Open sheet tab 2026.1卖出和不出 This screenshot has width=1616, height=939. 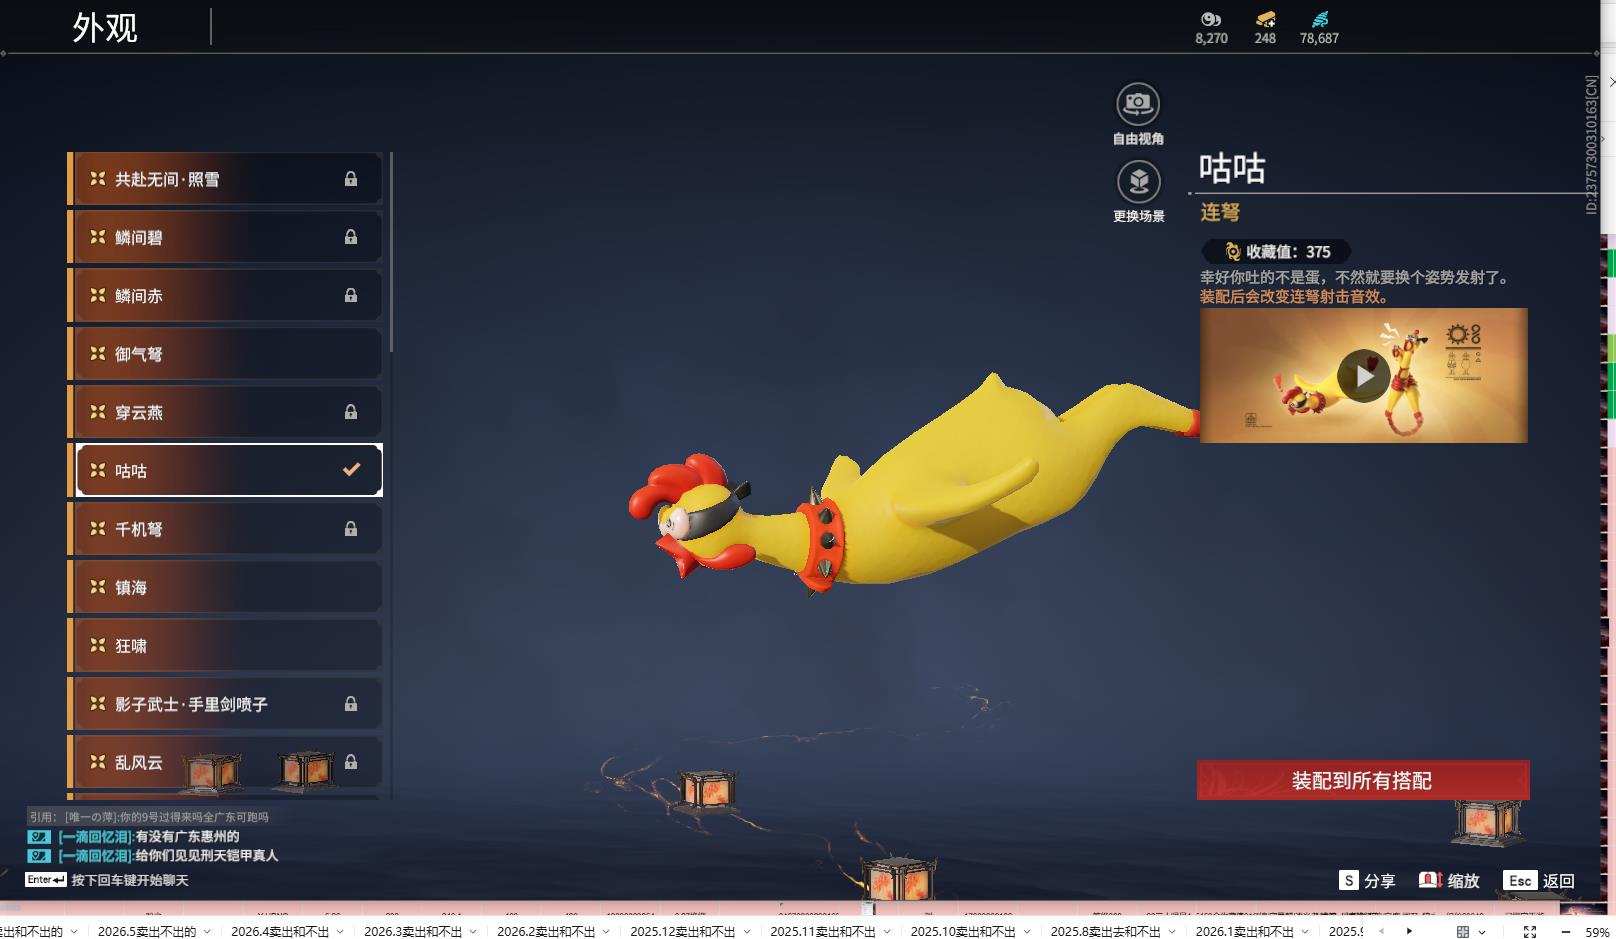coord(1244,931)
